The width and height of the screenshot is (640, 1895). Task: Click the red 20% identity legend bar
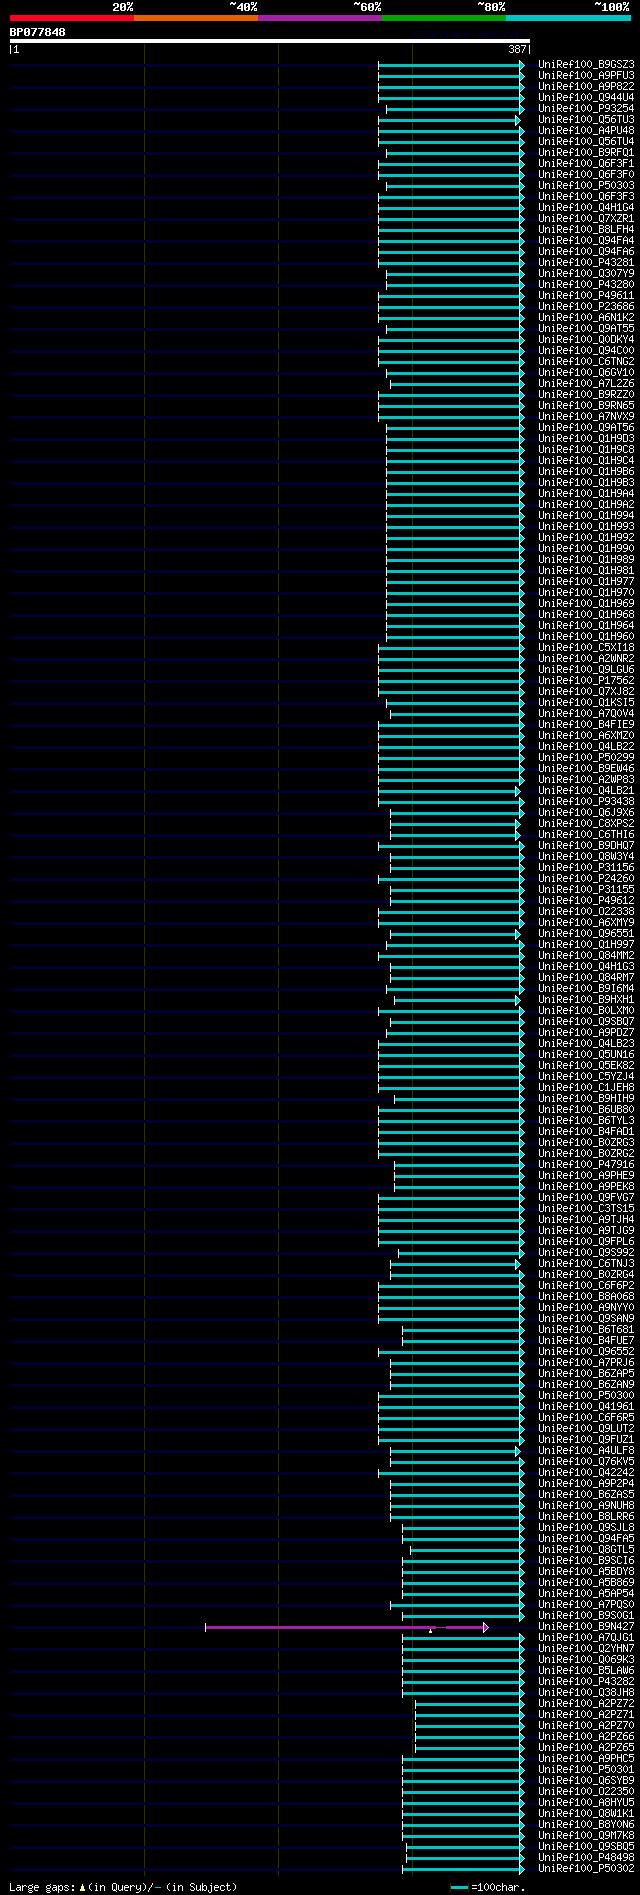point(72,18)
